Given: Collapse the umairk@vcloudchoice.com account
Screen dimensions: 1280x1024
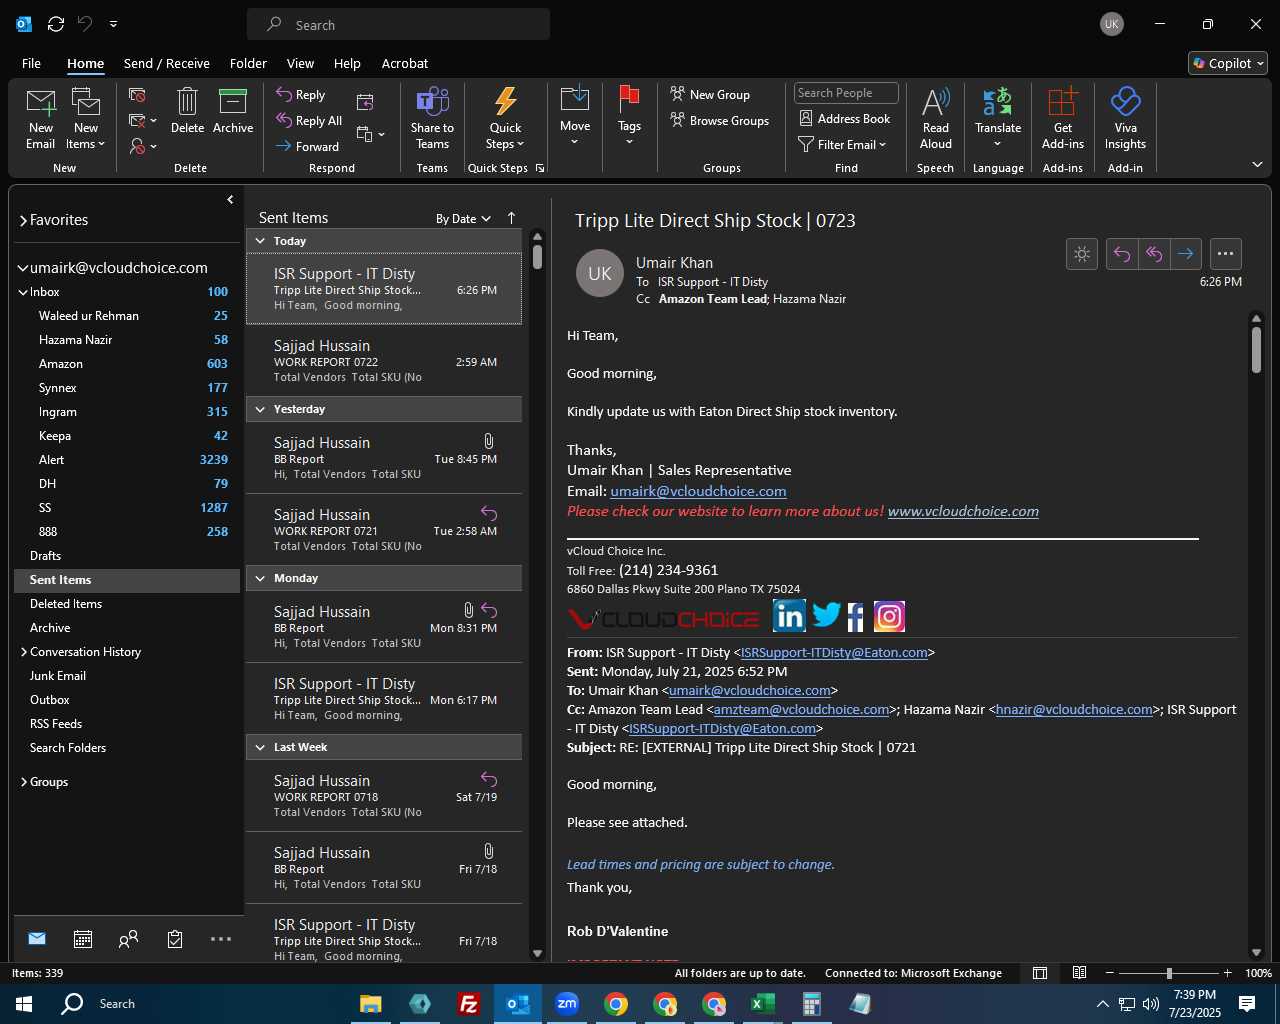Looking at the screenshot, I should click(x=23, y=268).
